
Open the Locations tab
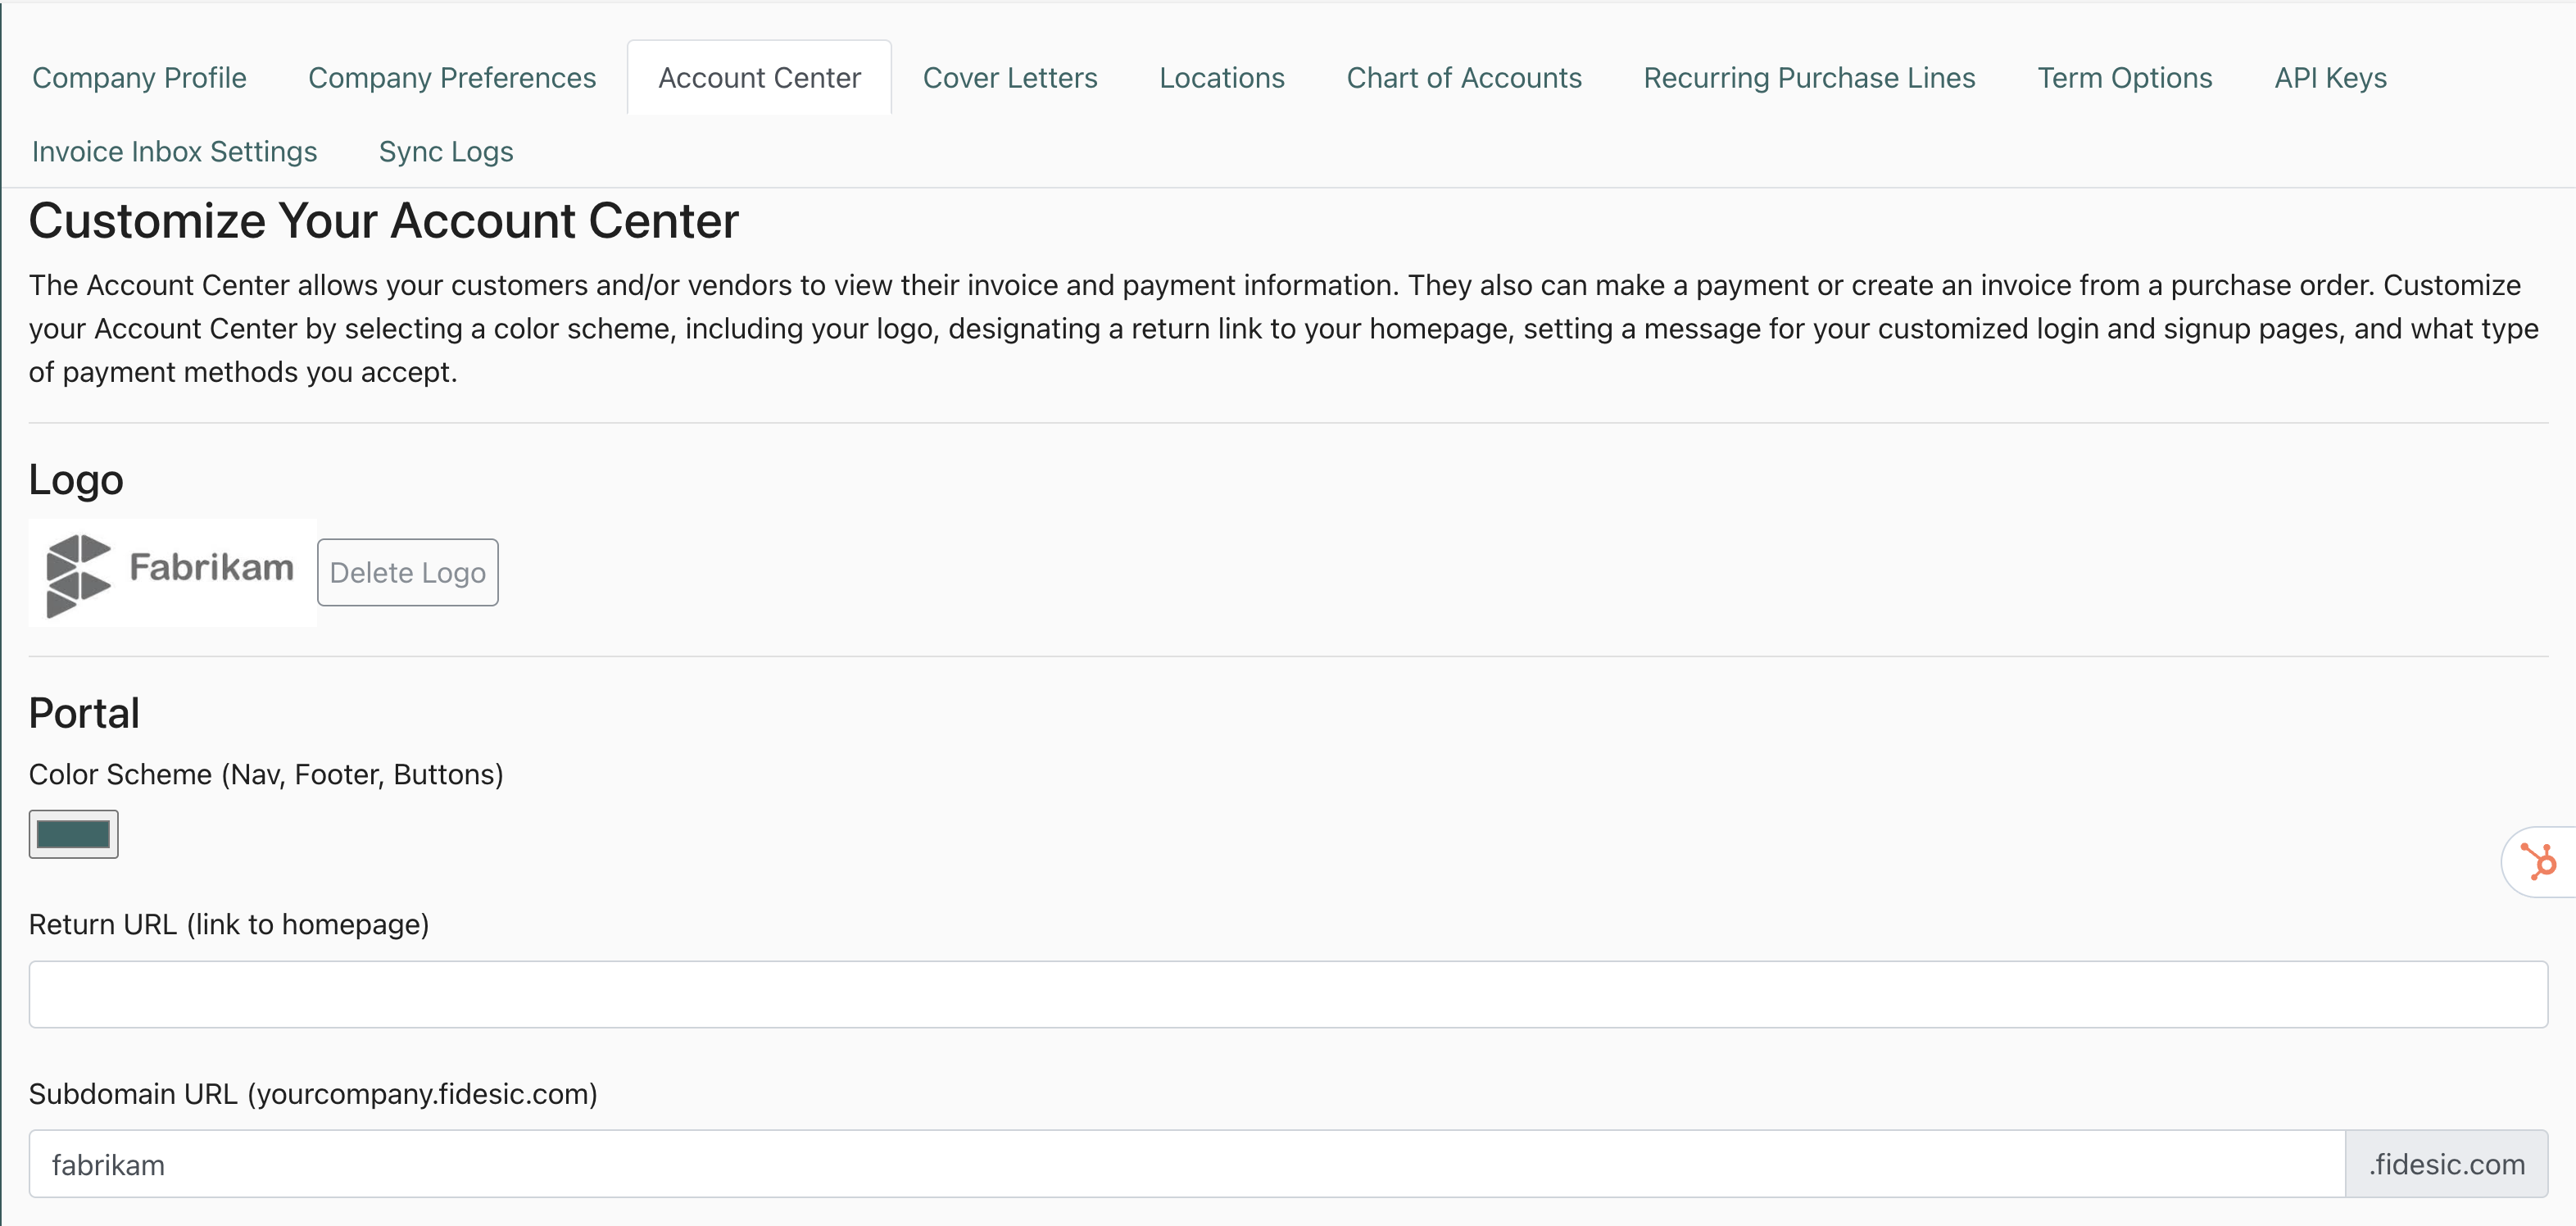tap(1221, 78)
